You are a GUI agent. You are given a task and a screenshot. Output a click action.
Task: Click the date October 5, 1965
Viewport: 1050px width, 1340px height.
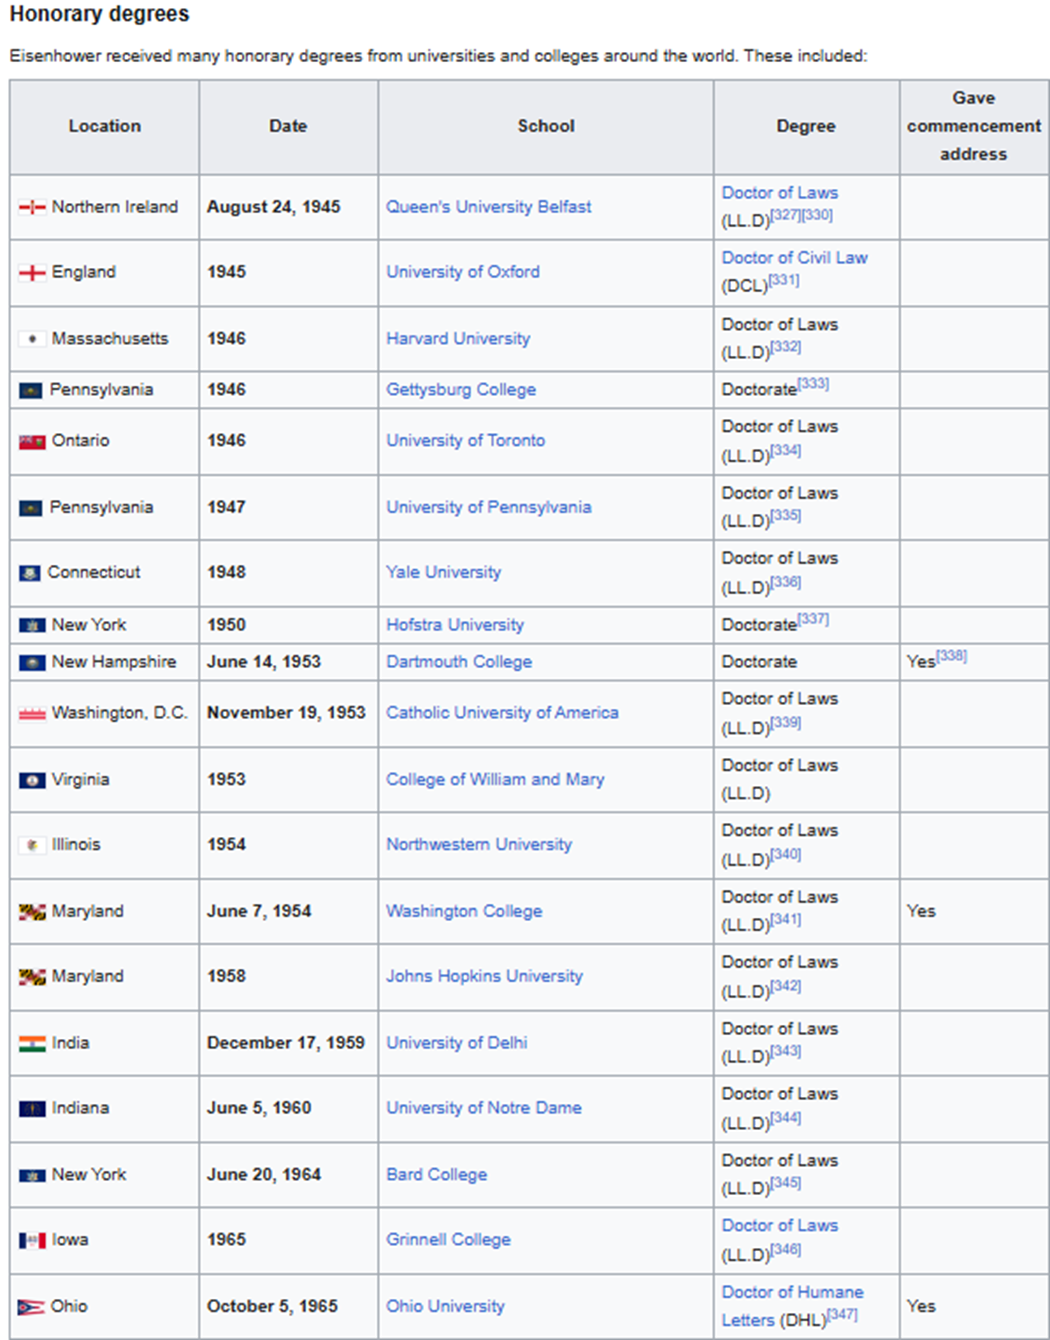coord(272,1307)
